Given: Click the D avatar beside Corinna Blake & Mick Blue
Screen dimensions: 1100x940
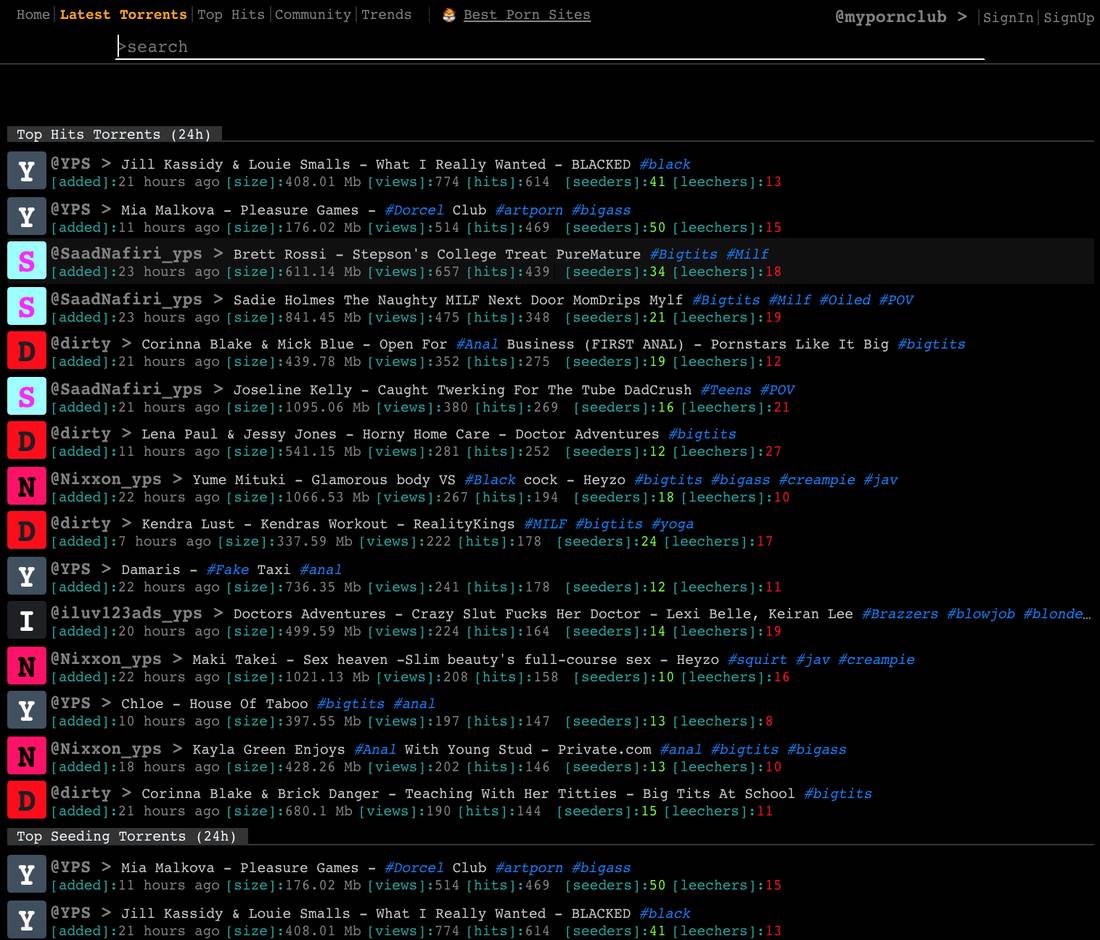Looking at the screenshot, I should pos(27,351).
